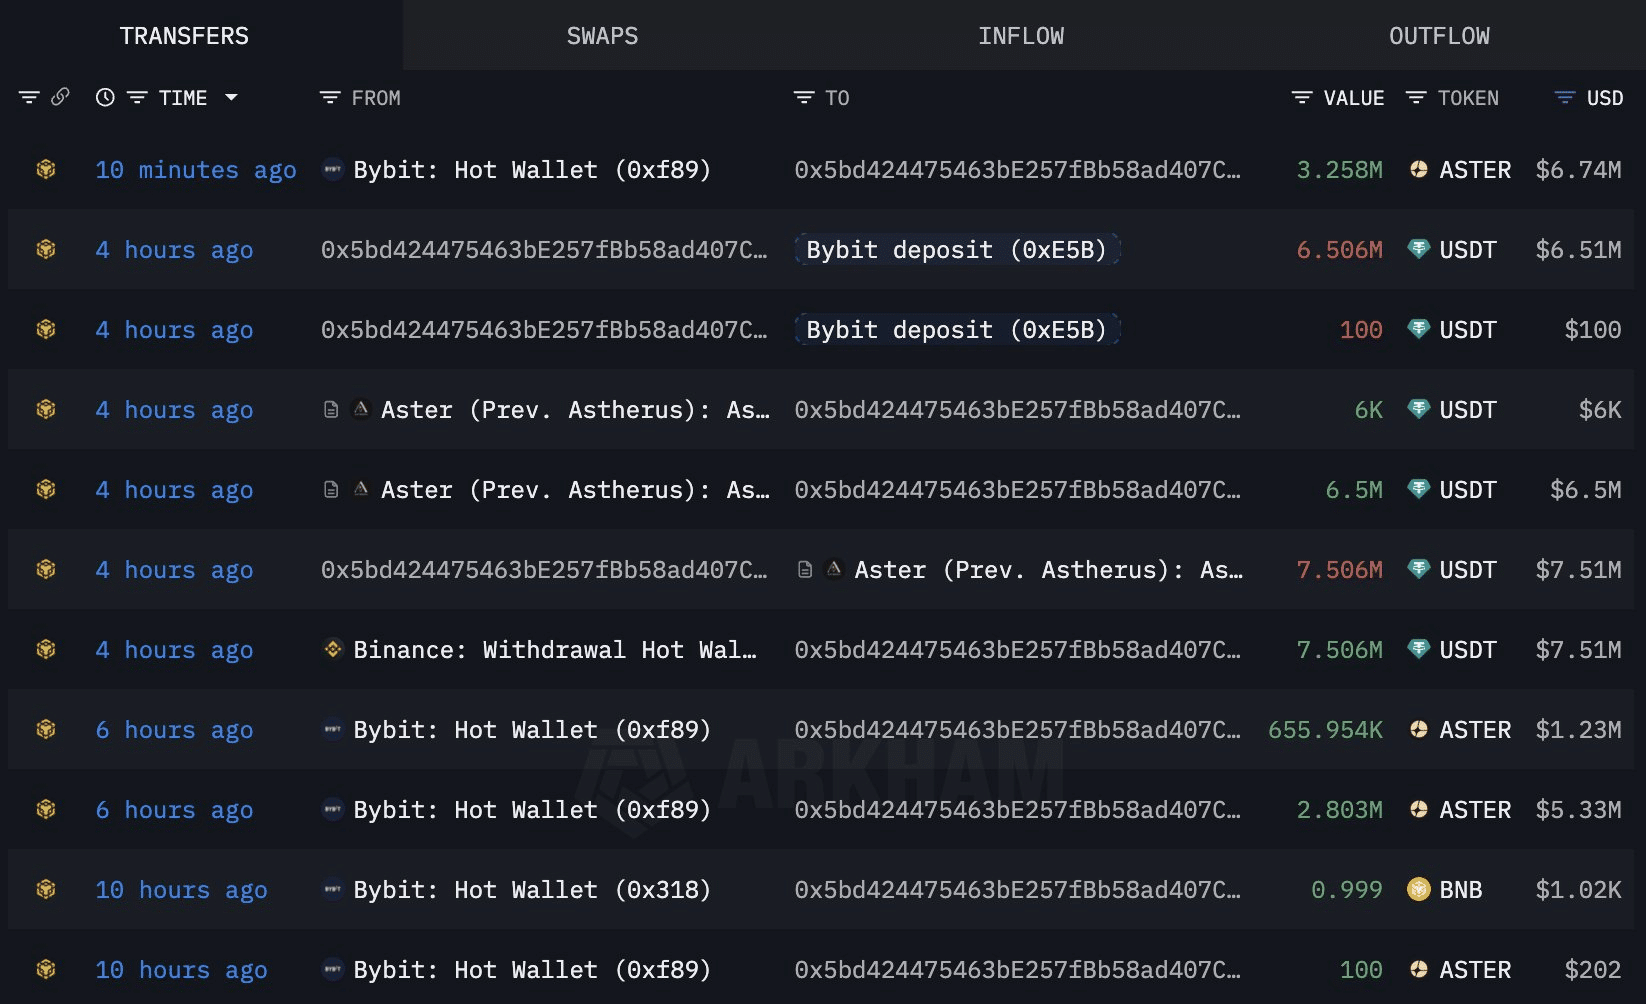1646x1004 pixels.
Task: Open the TO column filter
Action: point(804,97)
